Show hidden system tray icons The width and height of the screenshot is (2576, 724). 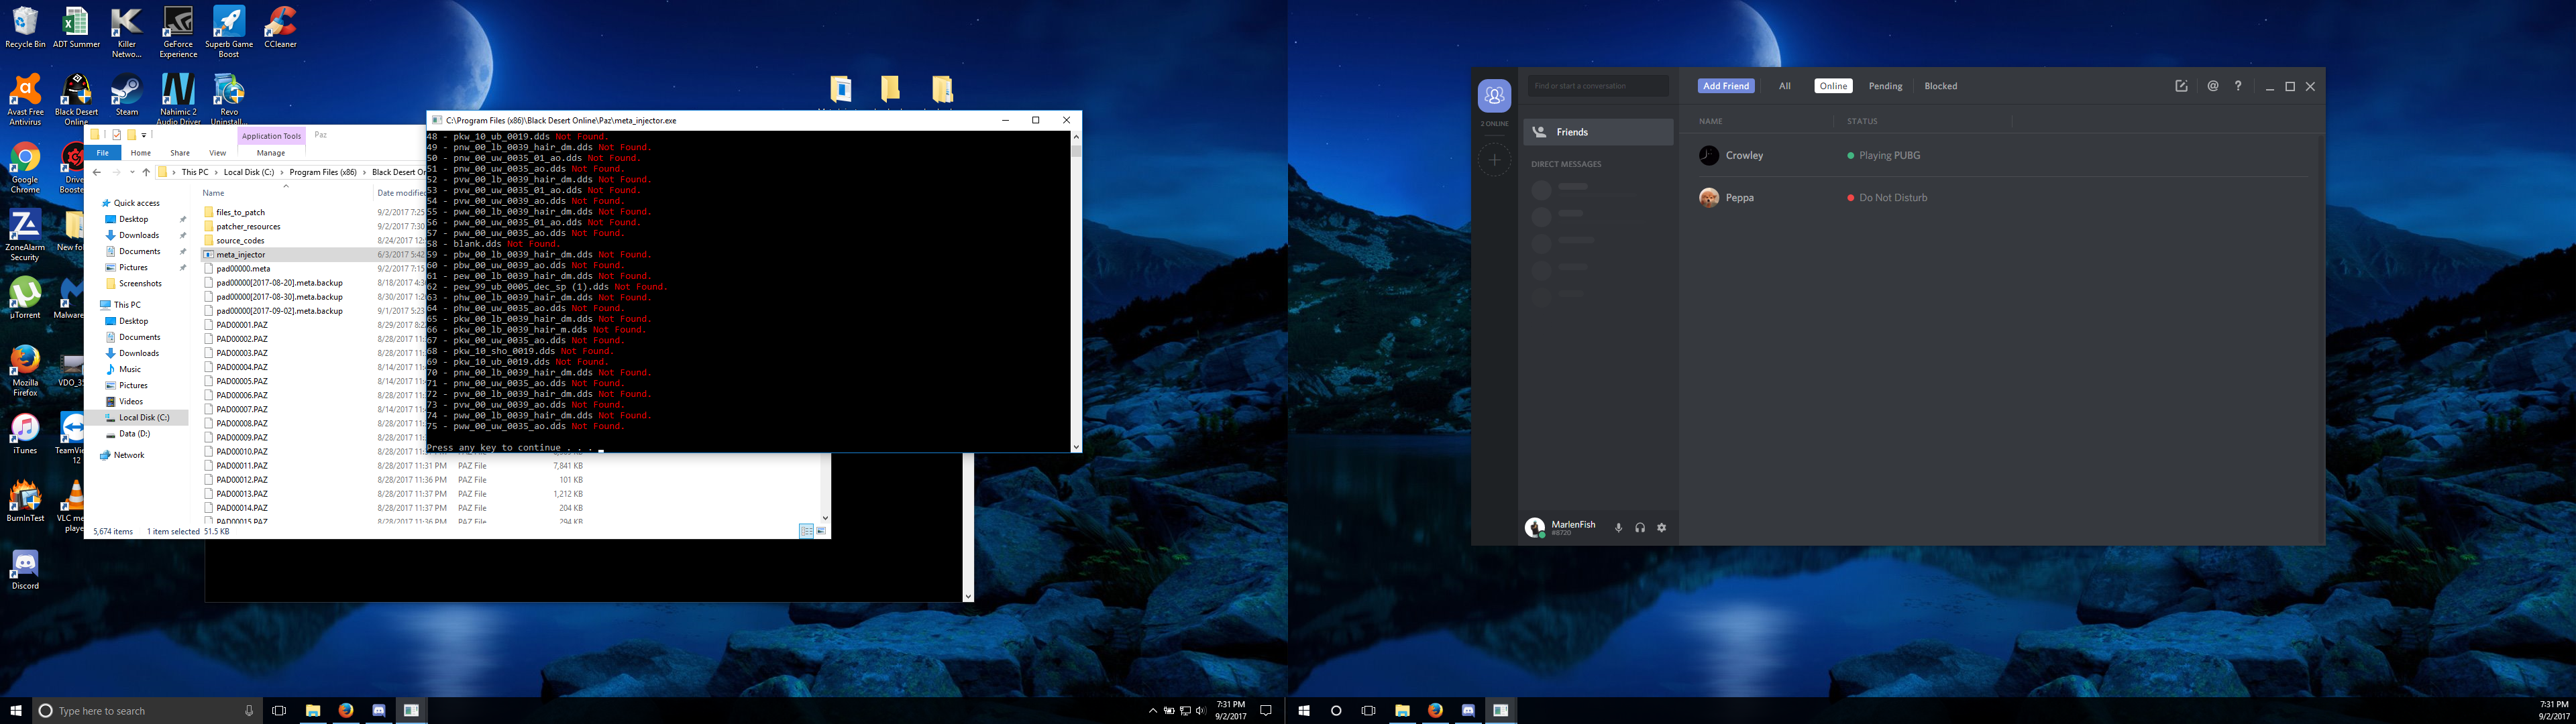pyautogui.click(x=1152, y=711)
